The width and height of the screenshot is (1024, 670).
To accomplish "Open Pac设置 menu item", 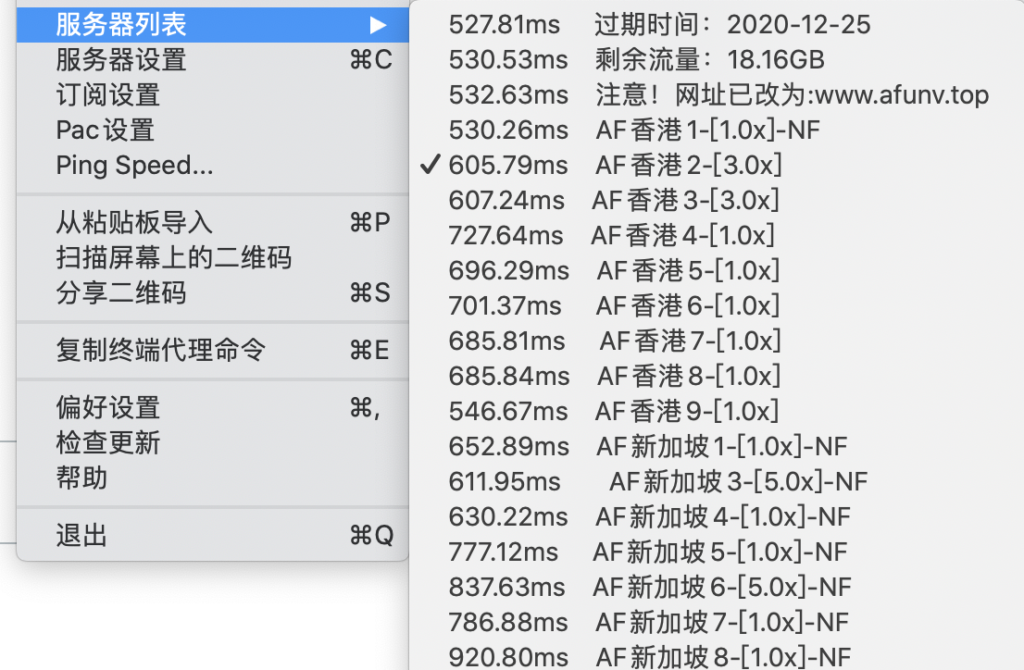I will tap(213, 131).
